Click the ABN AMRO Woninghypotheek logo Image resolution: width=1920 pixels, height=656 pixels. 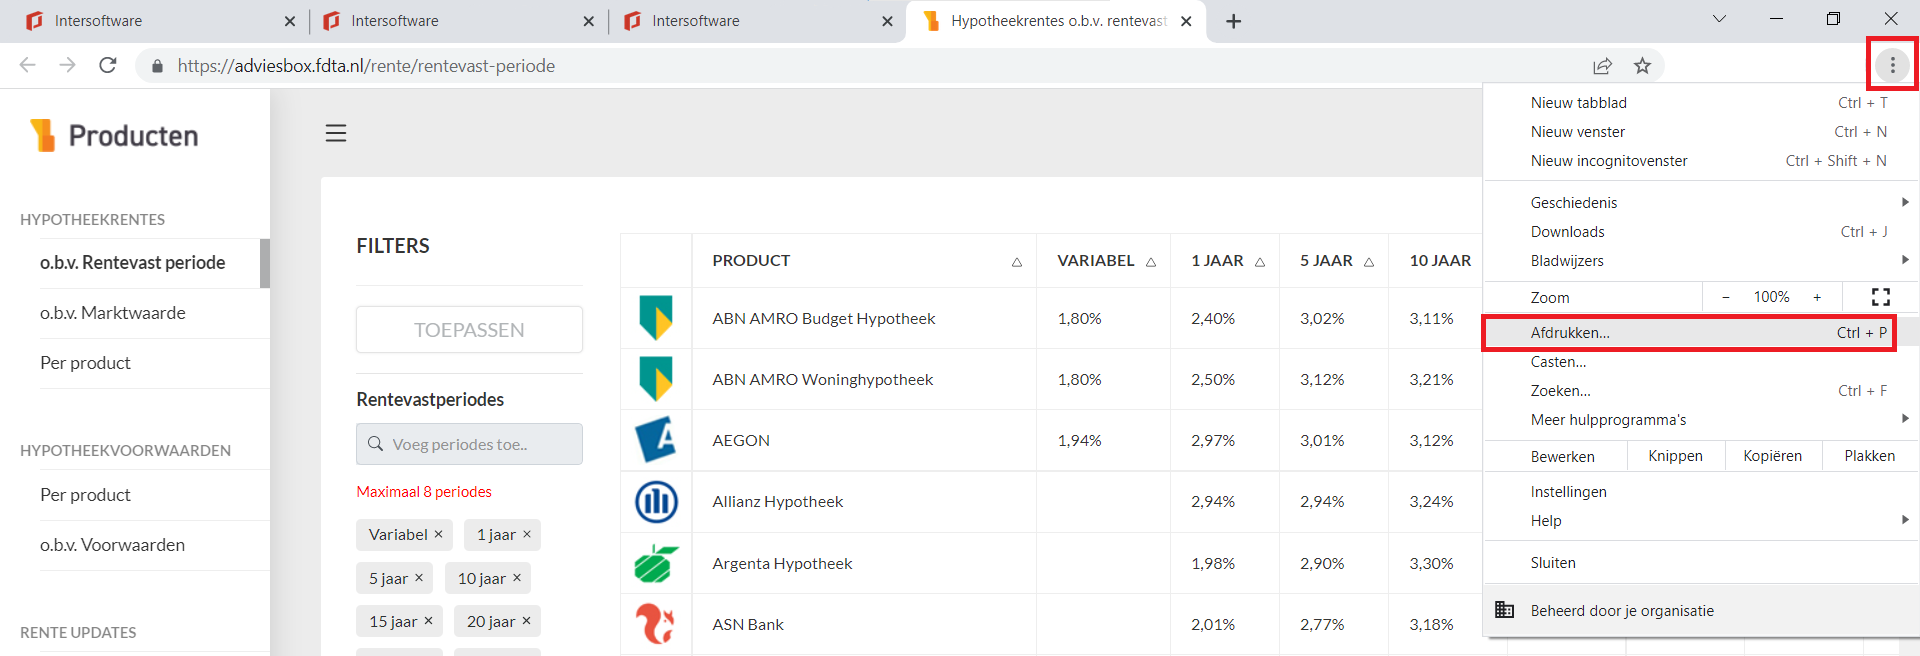[x=656, y=379]
